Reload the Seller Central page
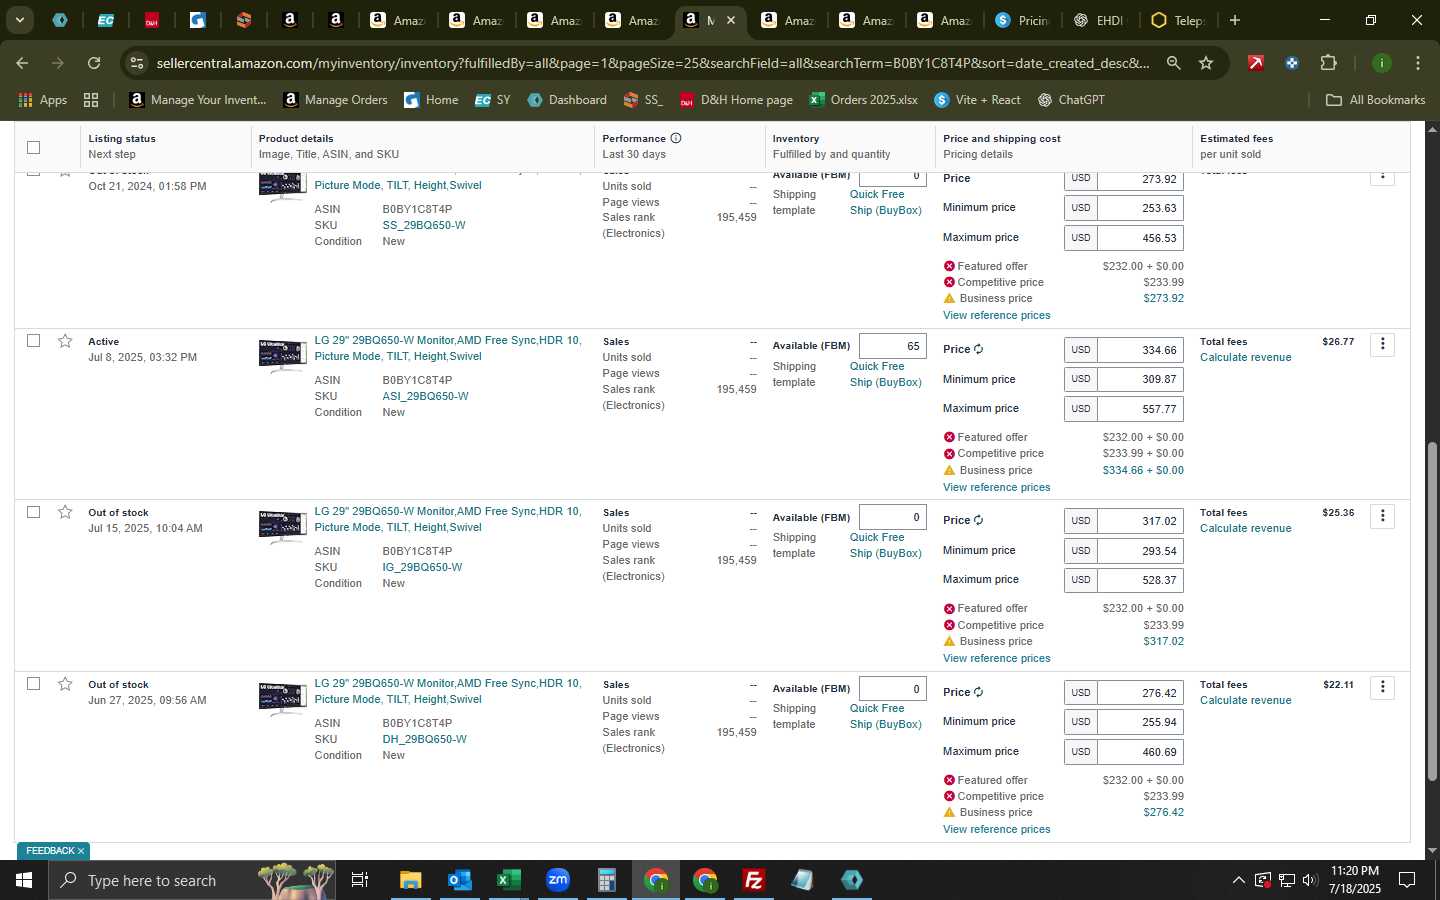 [x=94, y=63]
